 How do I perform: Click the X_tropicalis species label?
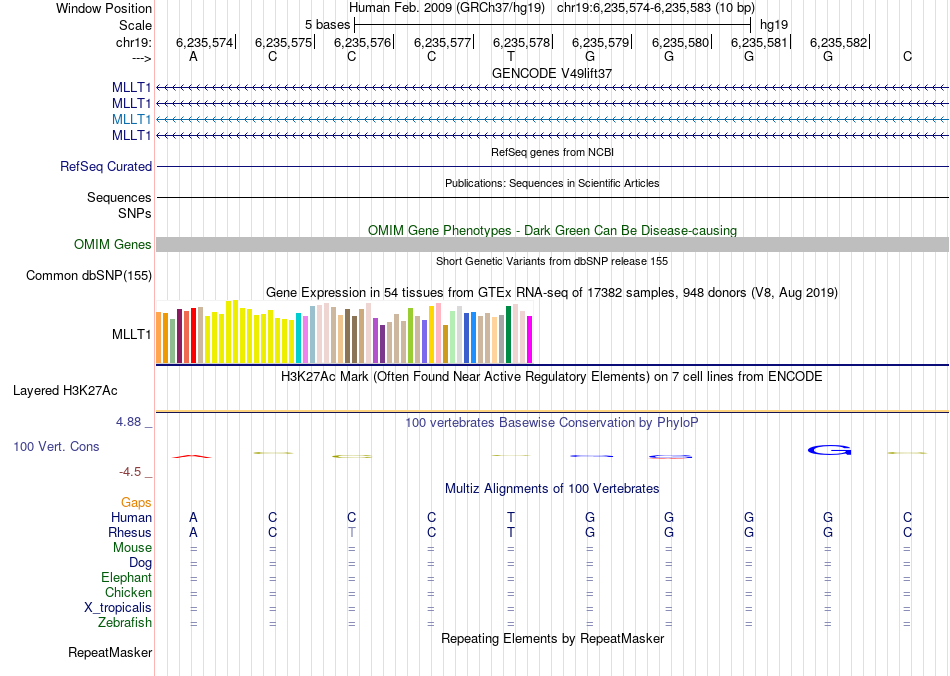point(118,608)
